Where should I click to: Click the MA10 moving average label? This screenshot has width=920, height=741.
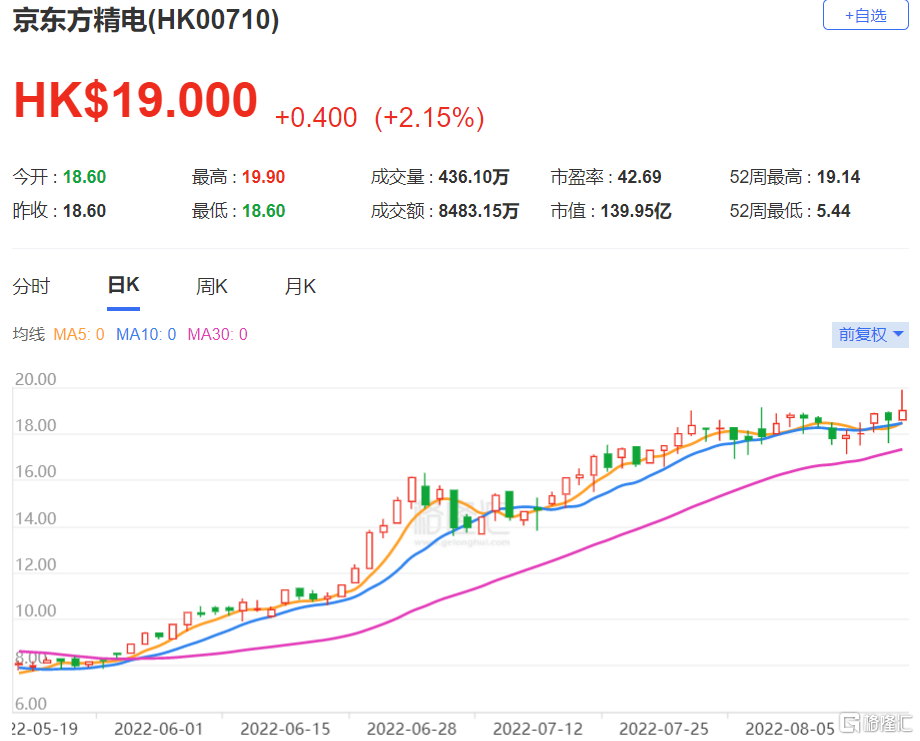(x=146, y=334)
